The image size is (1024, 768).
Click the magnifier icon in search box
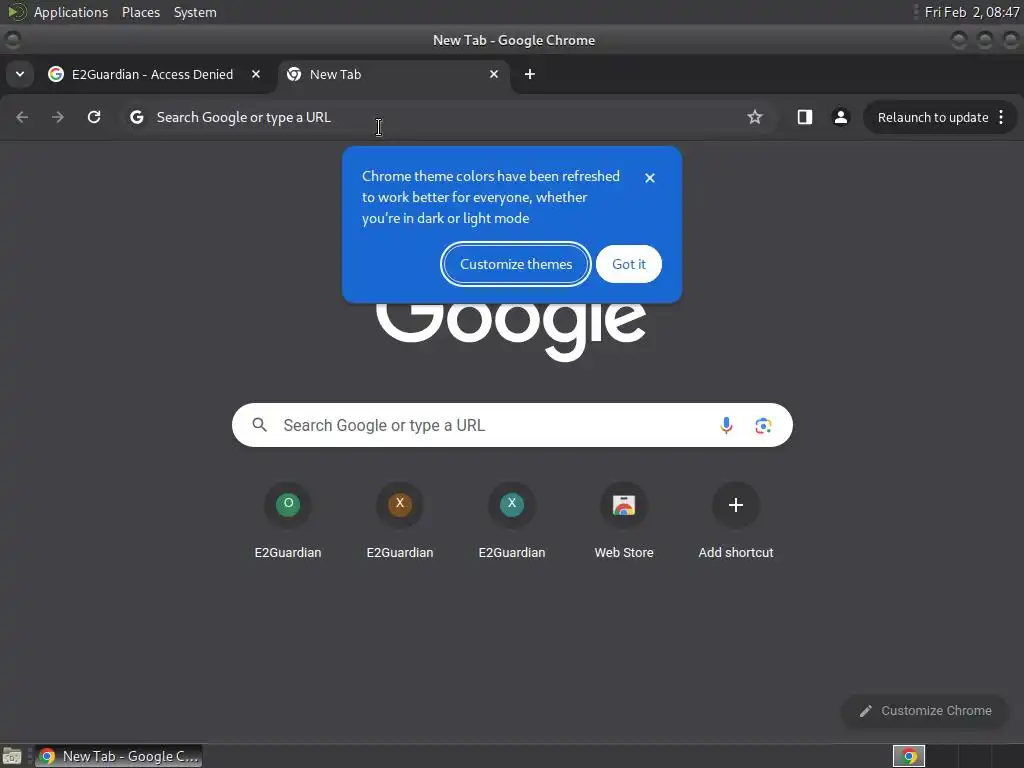pos(259,425)
